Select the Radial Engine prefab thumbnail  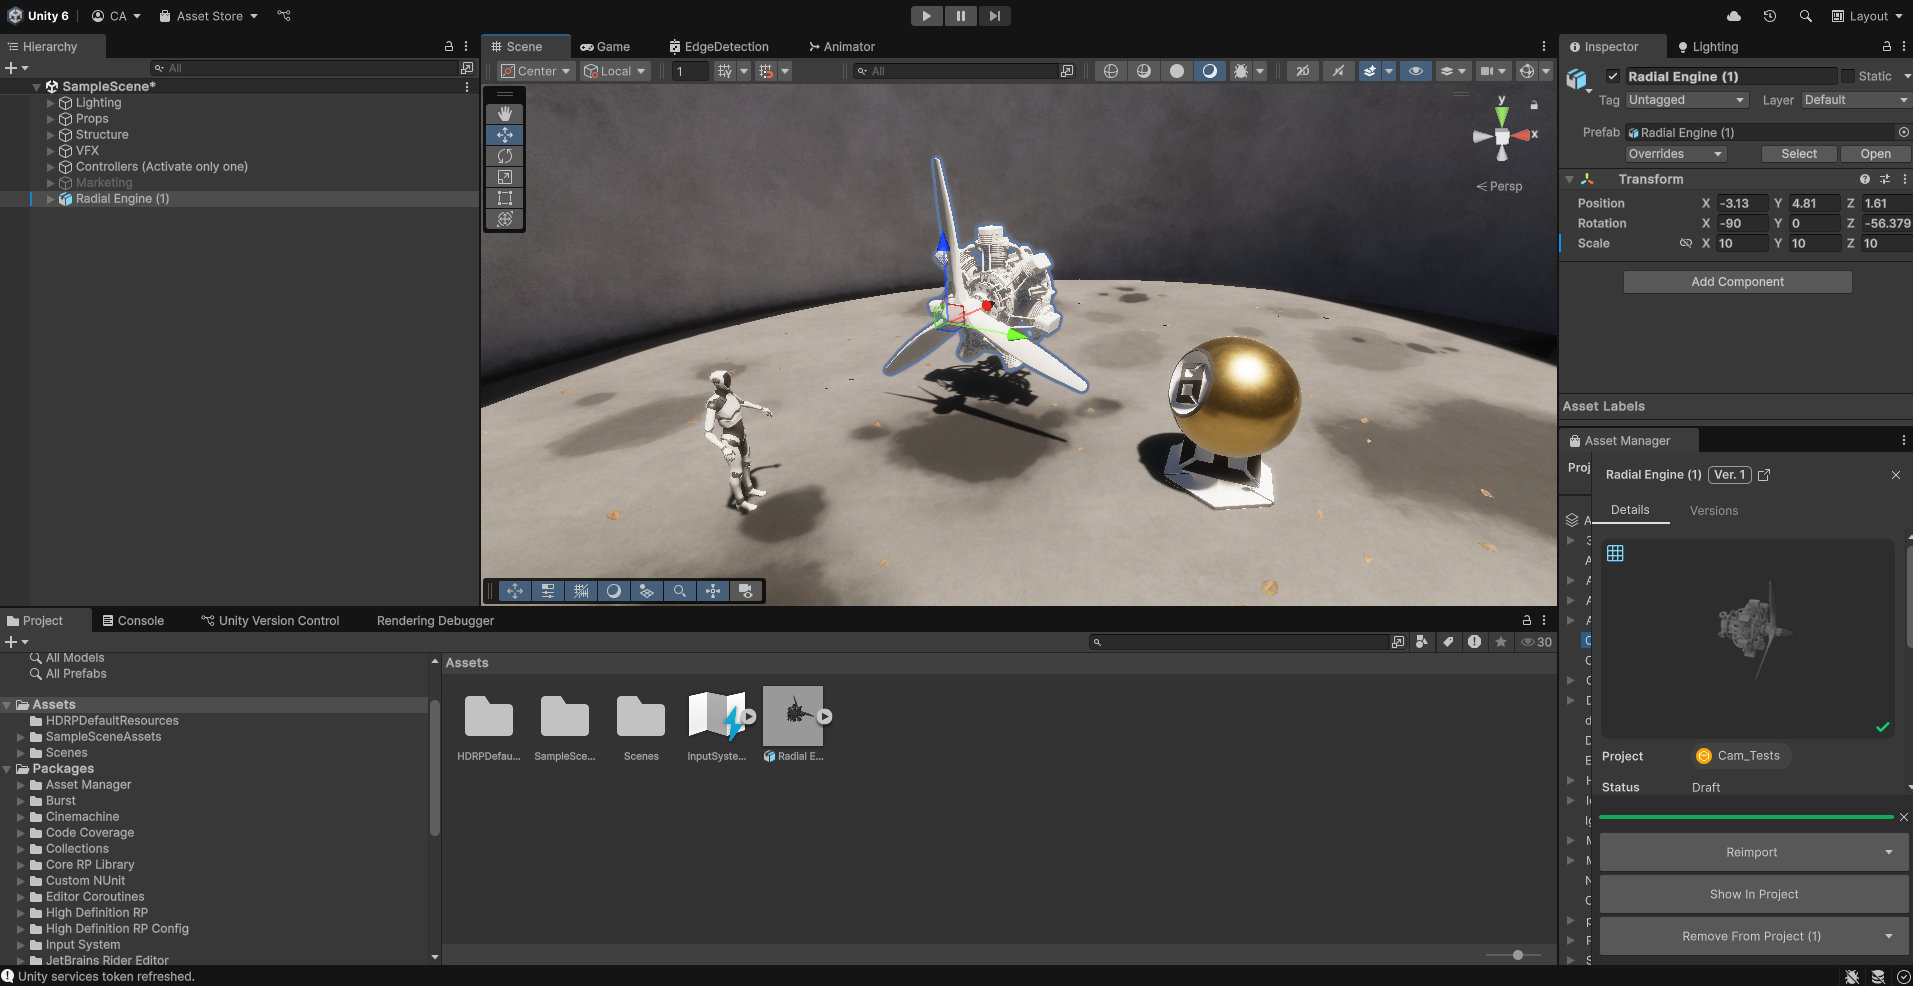tap(793, 716)
